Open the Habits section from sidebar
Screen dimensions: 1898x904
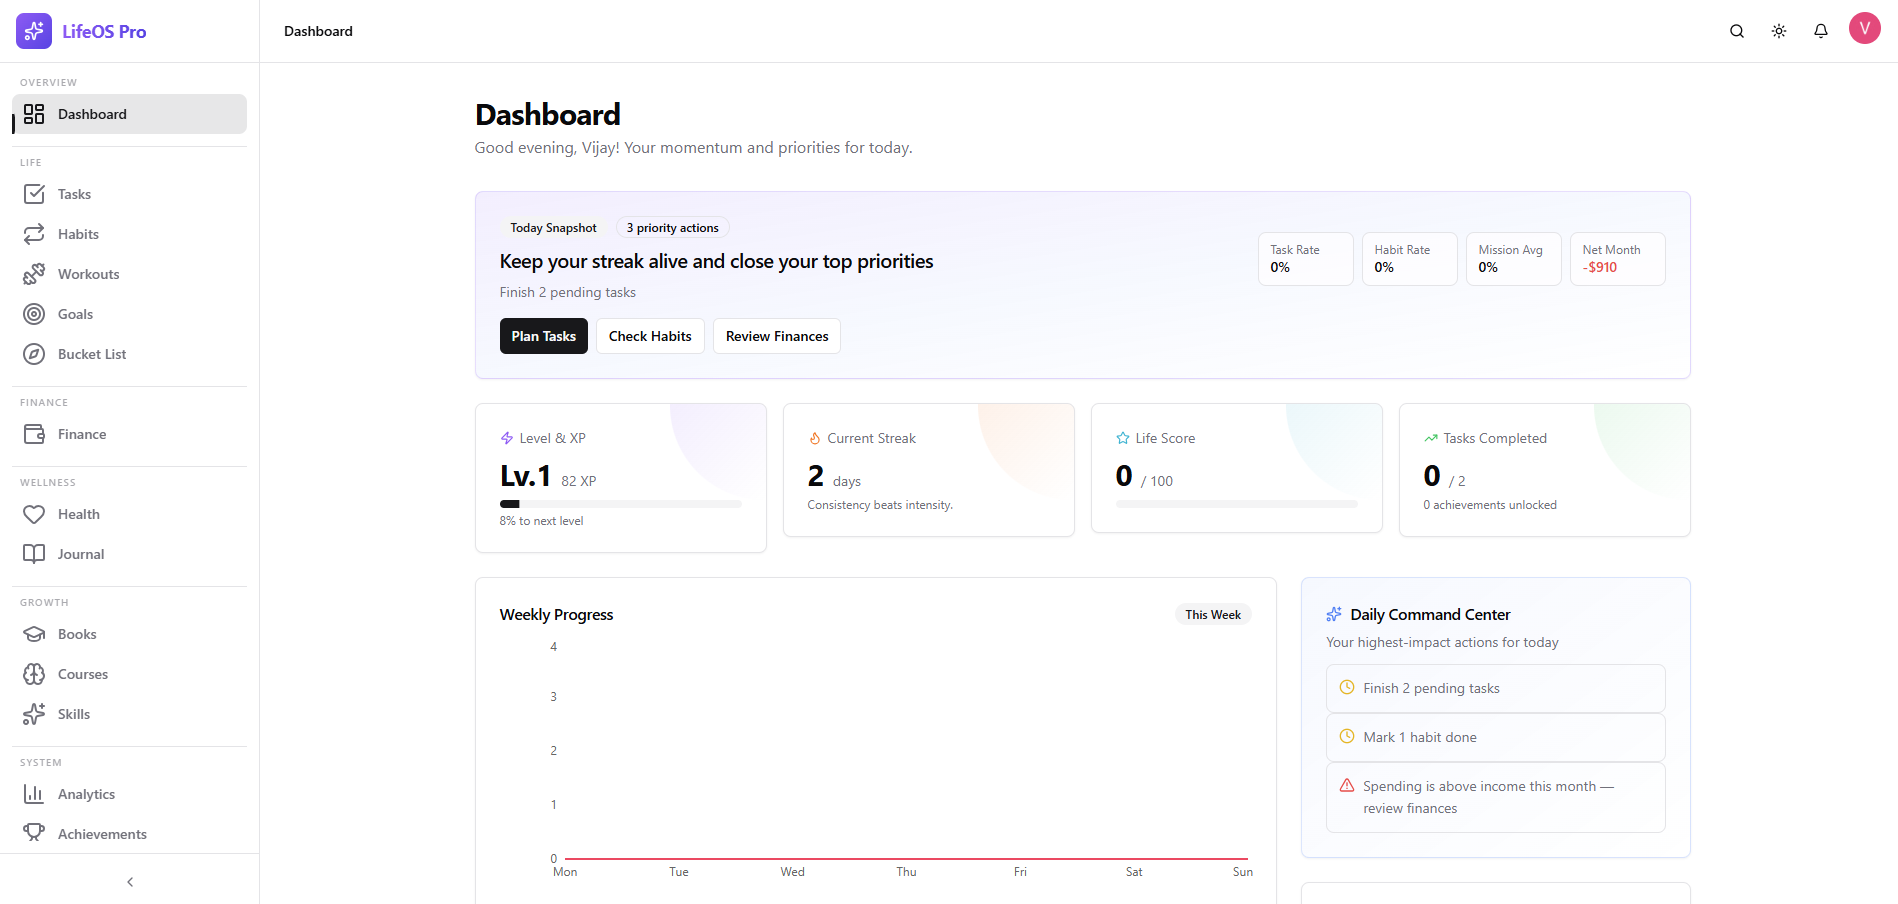pyautogui.click(x=76, y=234)
